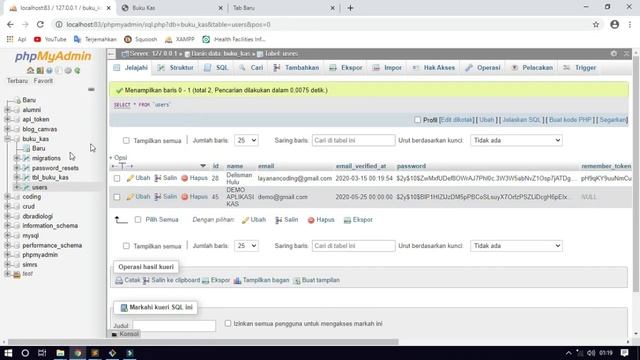Check the row 45 checkbox
This screenshot has height=360, width=640.
117,197
